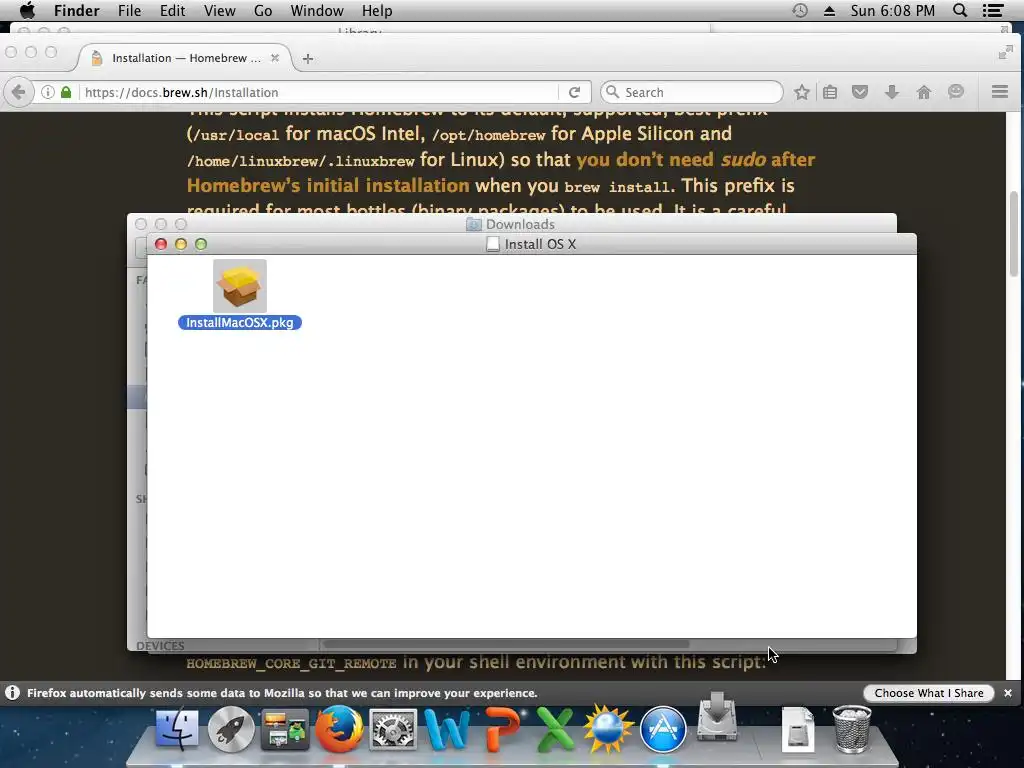Bookmark this page with the star icon
Image resolution: width=1024 pixels, height=768 pixels.
click(x=802, y=92)
